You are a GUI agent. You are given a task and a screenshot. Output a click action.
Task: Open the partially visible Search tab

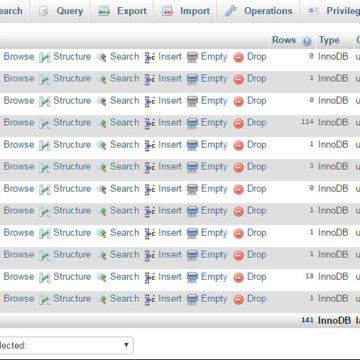coord(12,11)
